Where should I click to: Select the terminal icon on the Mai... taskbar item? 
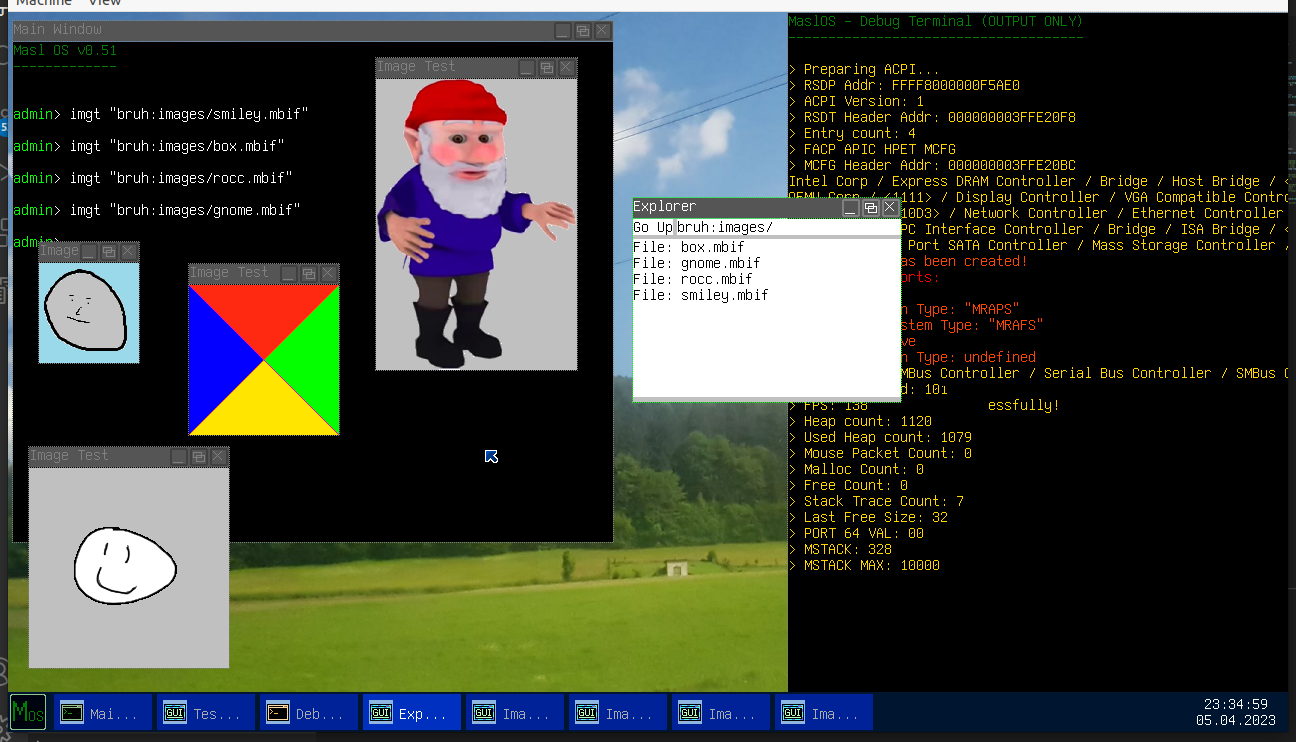71,712
